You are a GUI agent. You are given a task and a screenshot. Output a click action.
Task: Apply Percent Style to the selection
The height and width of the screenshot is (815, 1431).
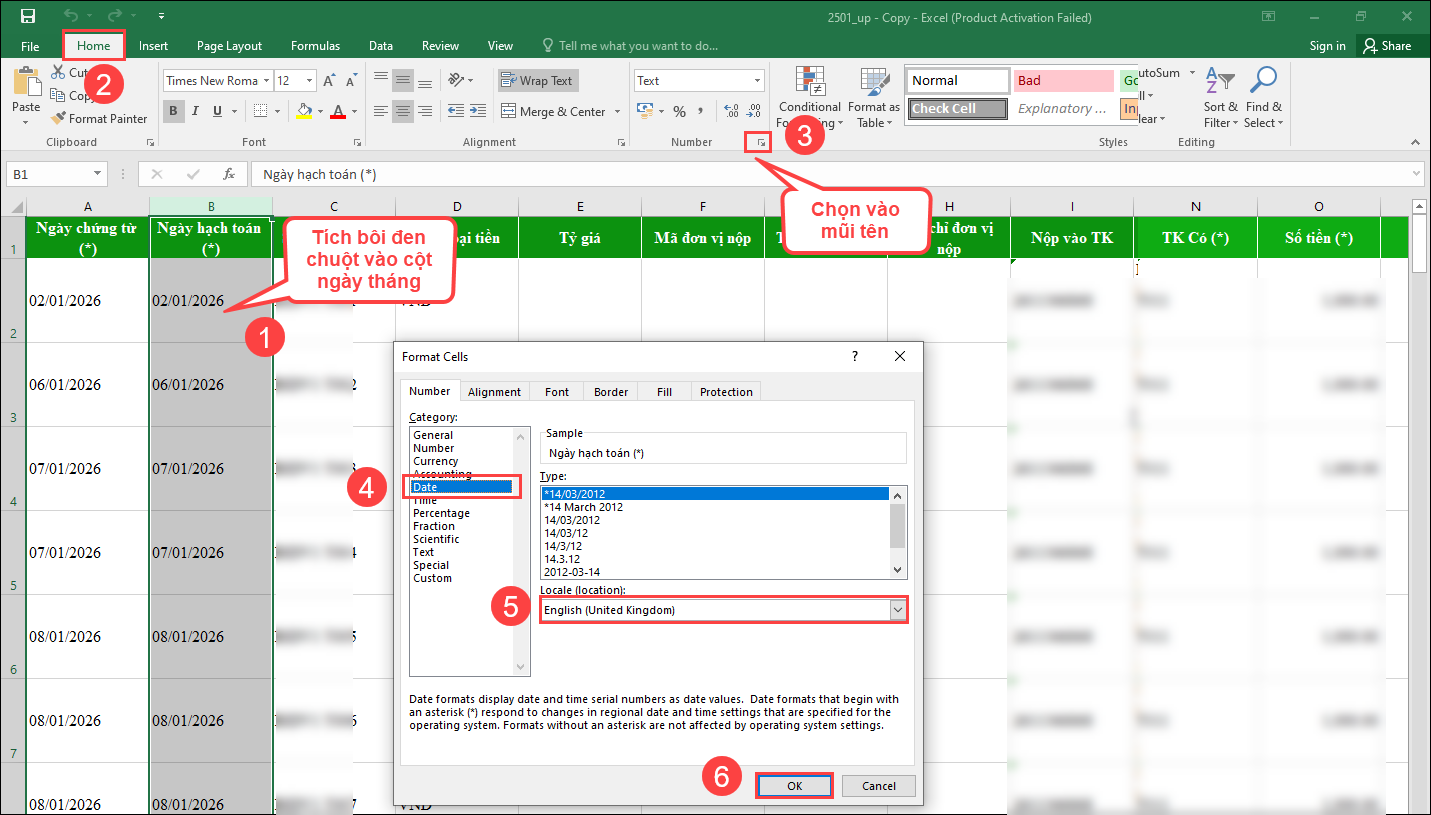point(680,112)
